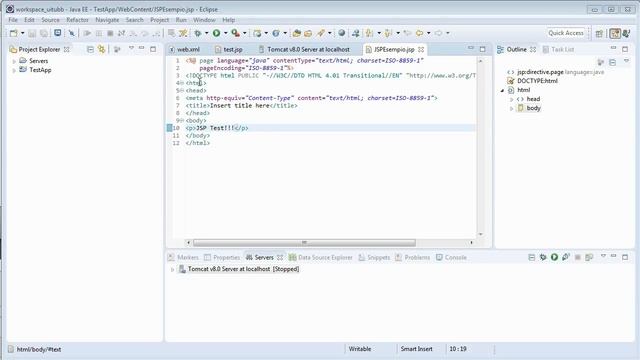Click the Publish to server icon

(589, 257)
